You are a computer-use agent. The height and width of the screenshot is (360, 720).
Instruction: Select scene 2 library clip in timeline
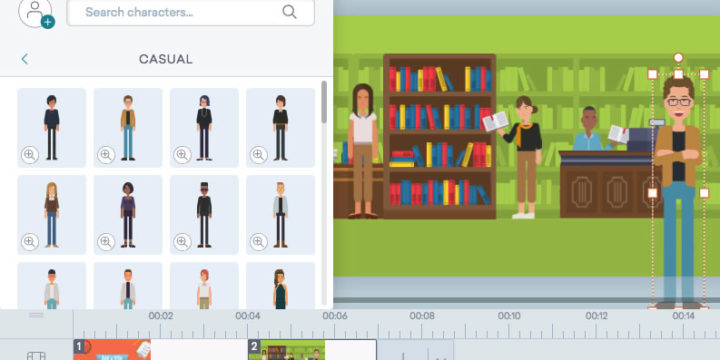click(287, 349)
